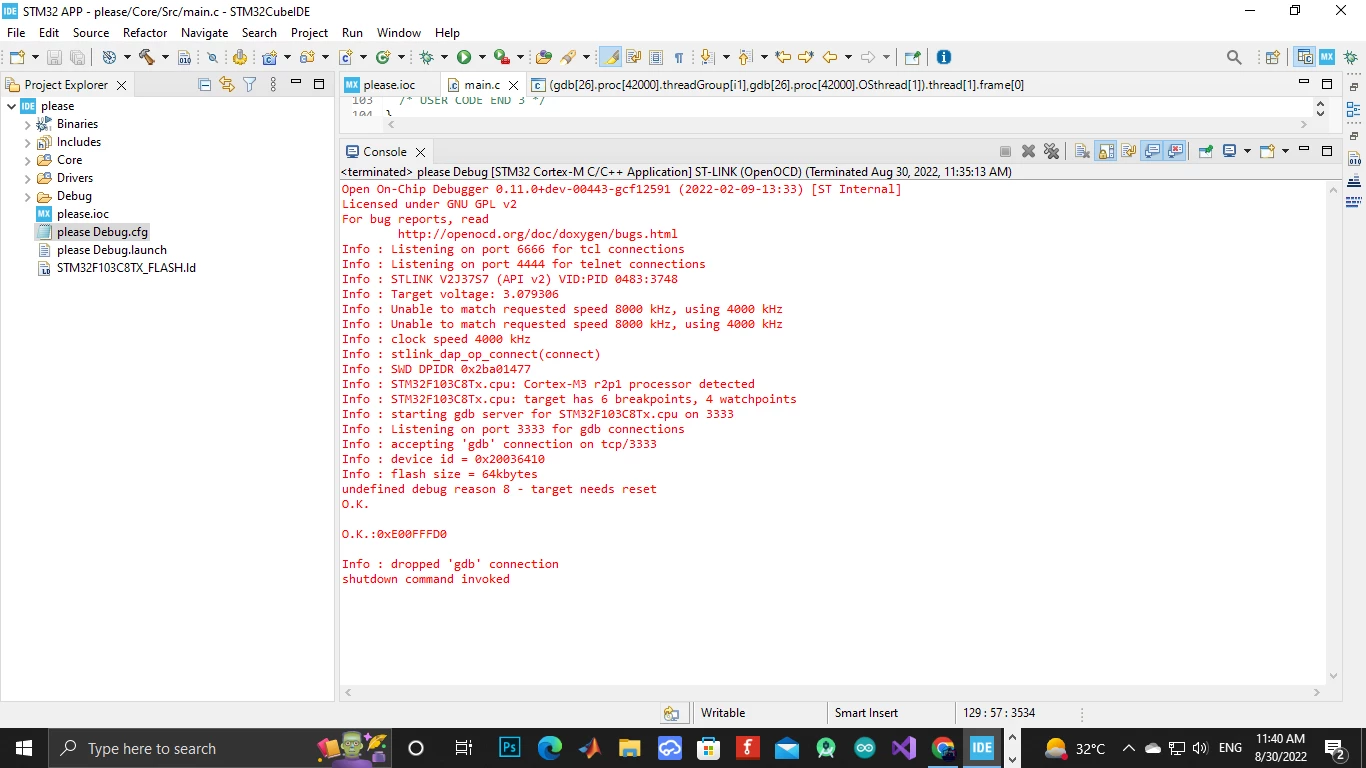The width and height of the screenshot is (1366, 768).
Task: Click the New file toolbar icon
Action: 17,58
